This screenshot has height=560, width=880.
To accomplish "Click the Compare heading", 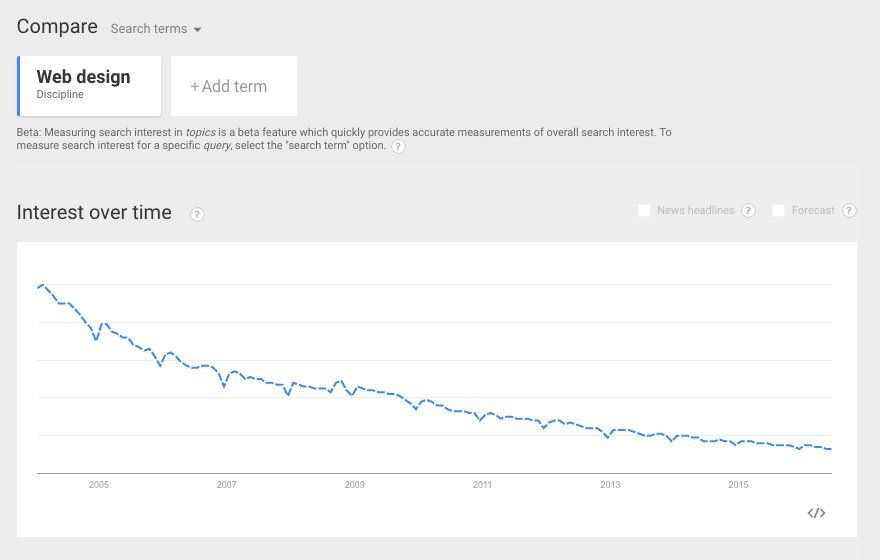I will pyautogui.click(x=57, y=26).
